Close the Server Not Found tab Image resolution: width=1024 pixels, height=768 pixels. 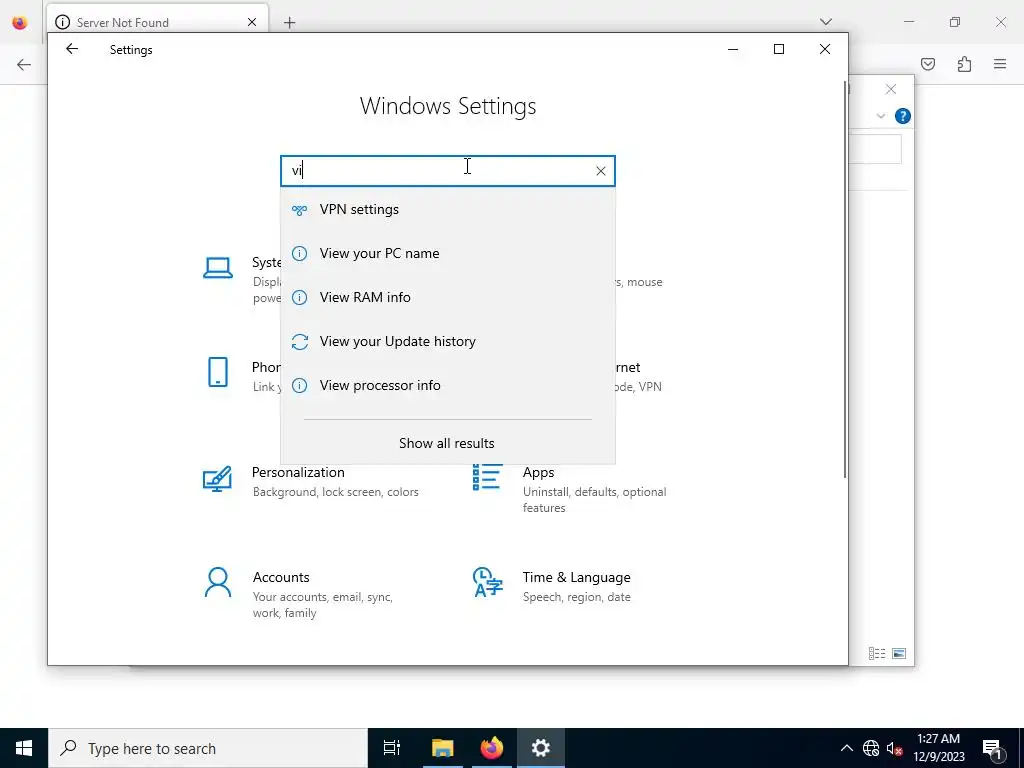pyautogui.click(x=252, y=22)
